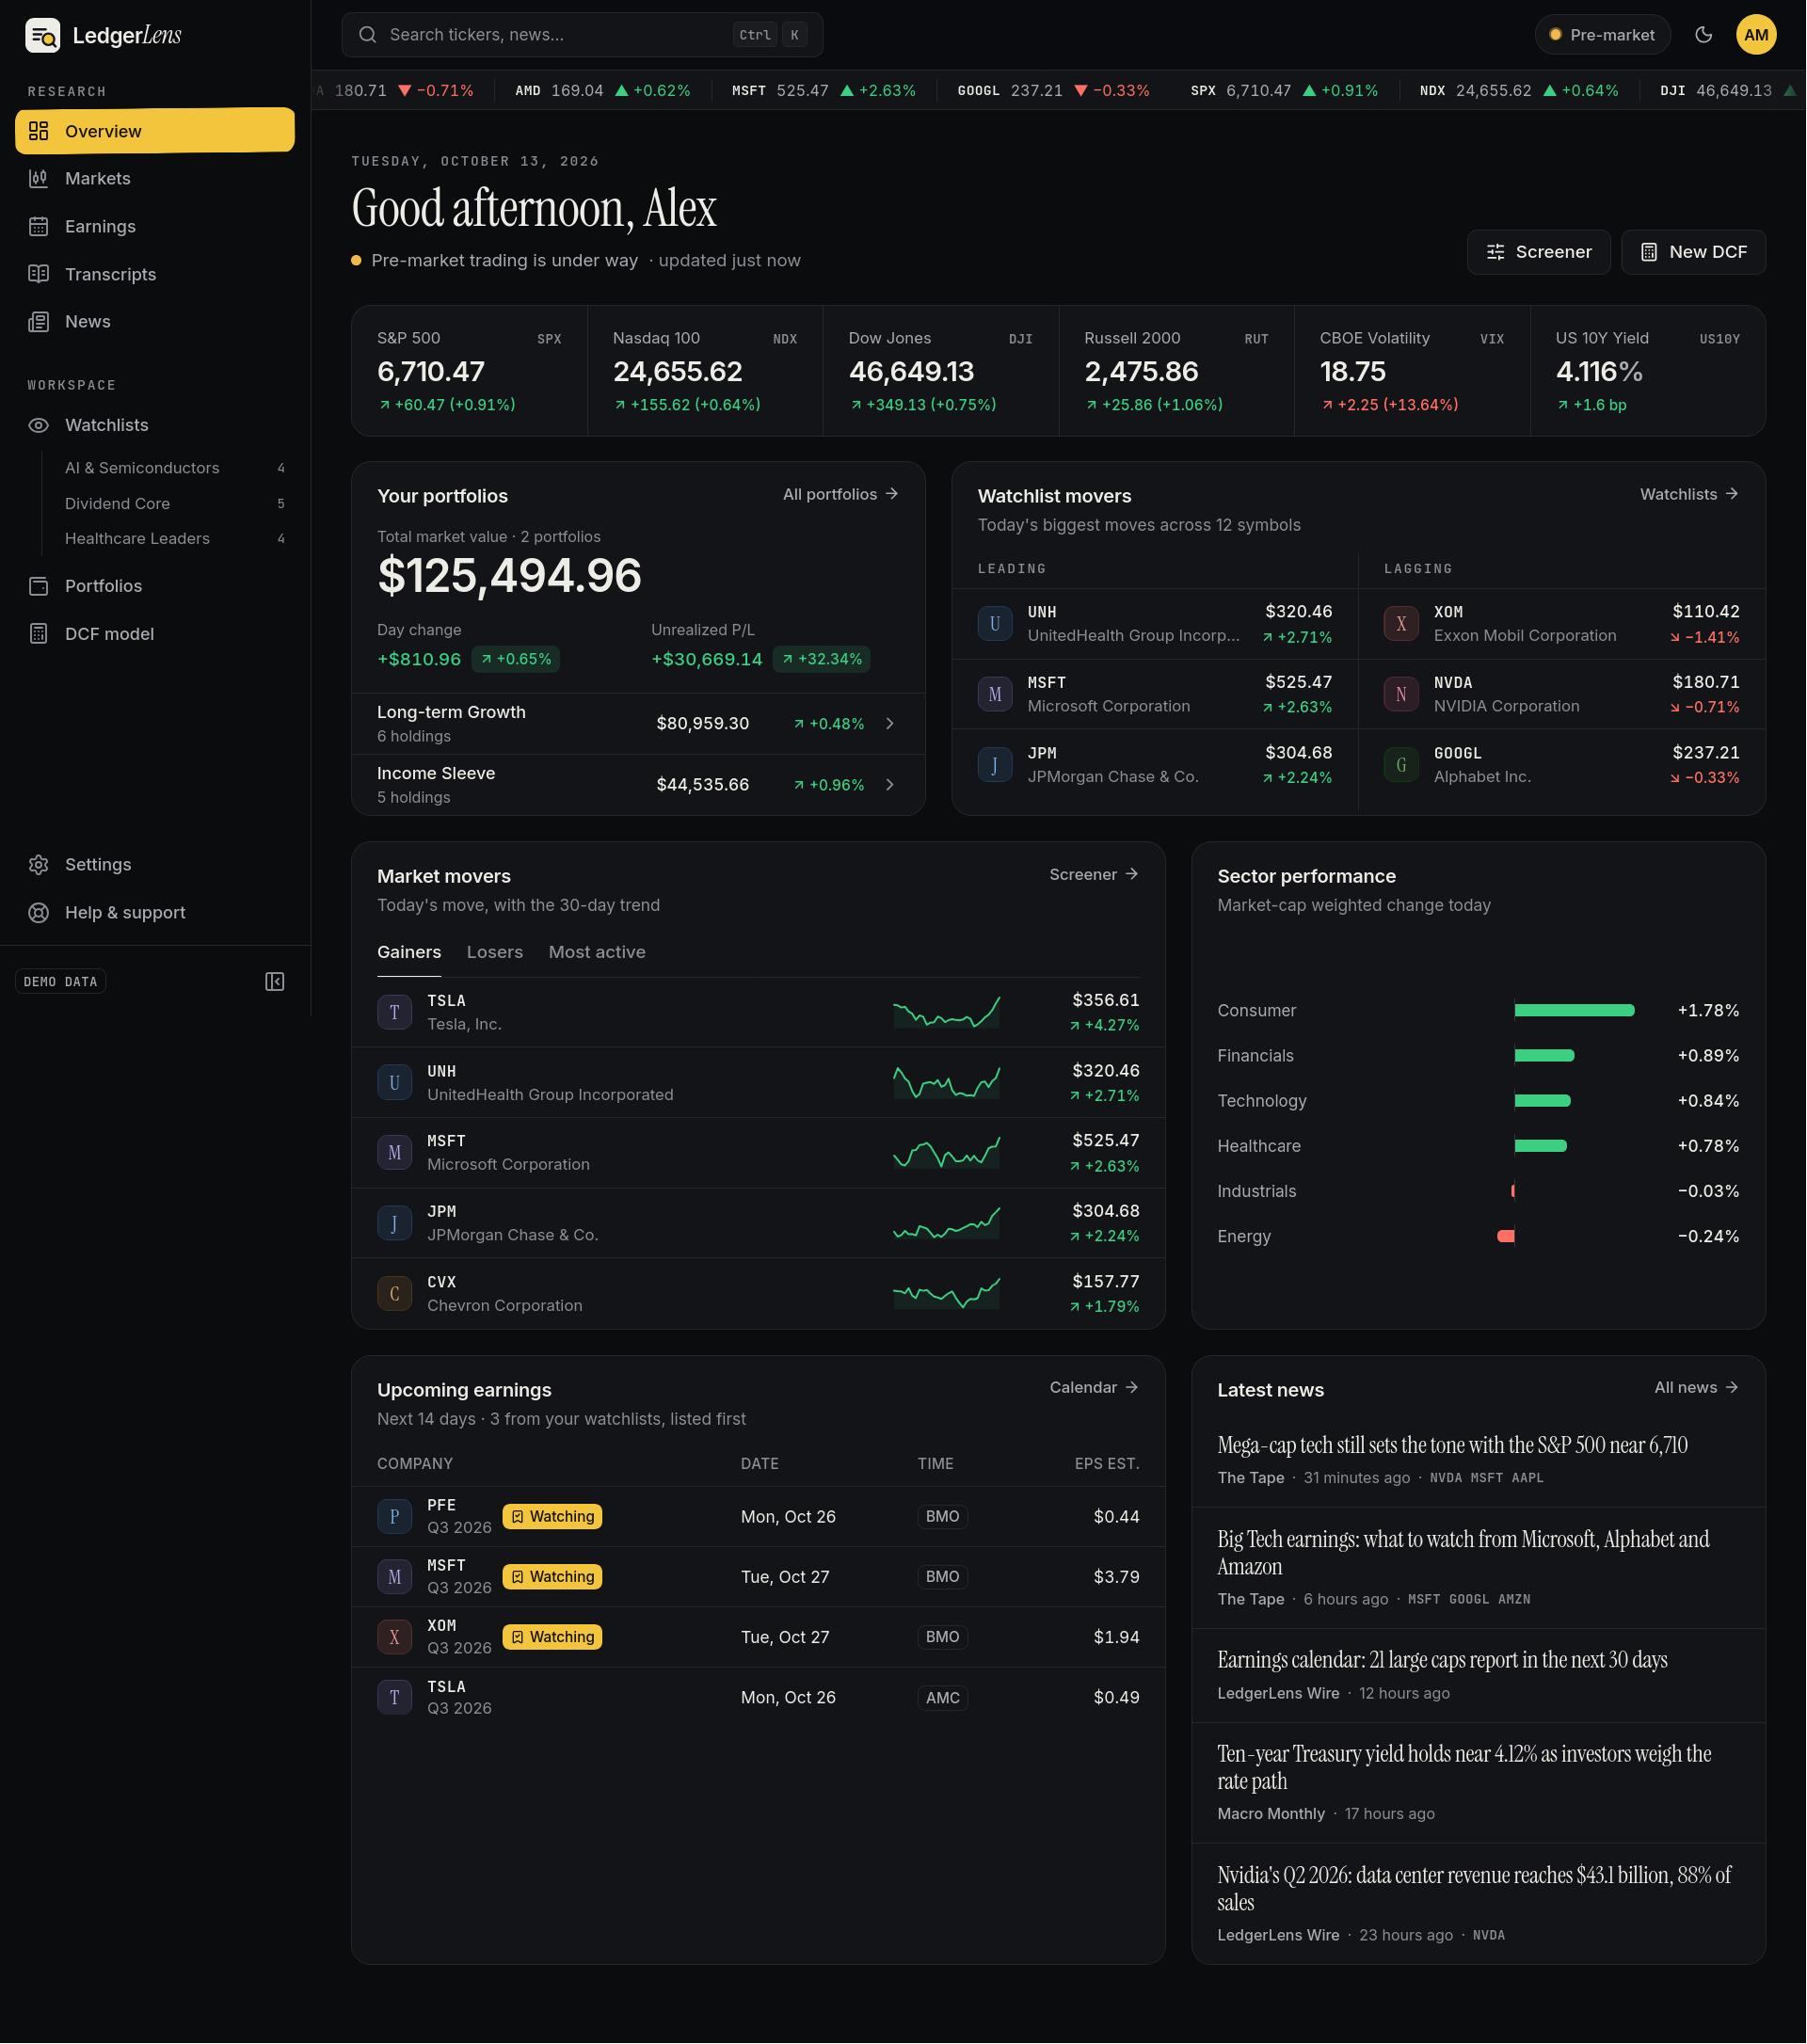Switch to the Most active tab
This screenshot has width=1807, height=2044.
click(597, 953)
